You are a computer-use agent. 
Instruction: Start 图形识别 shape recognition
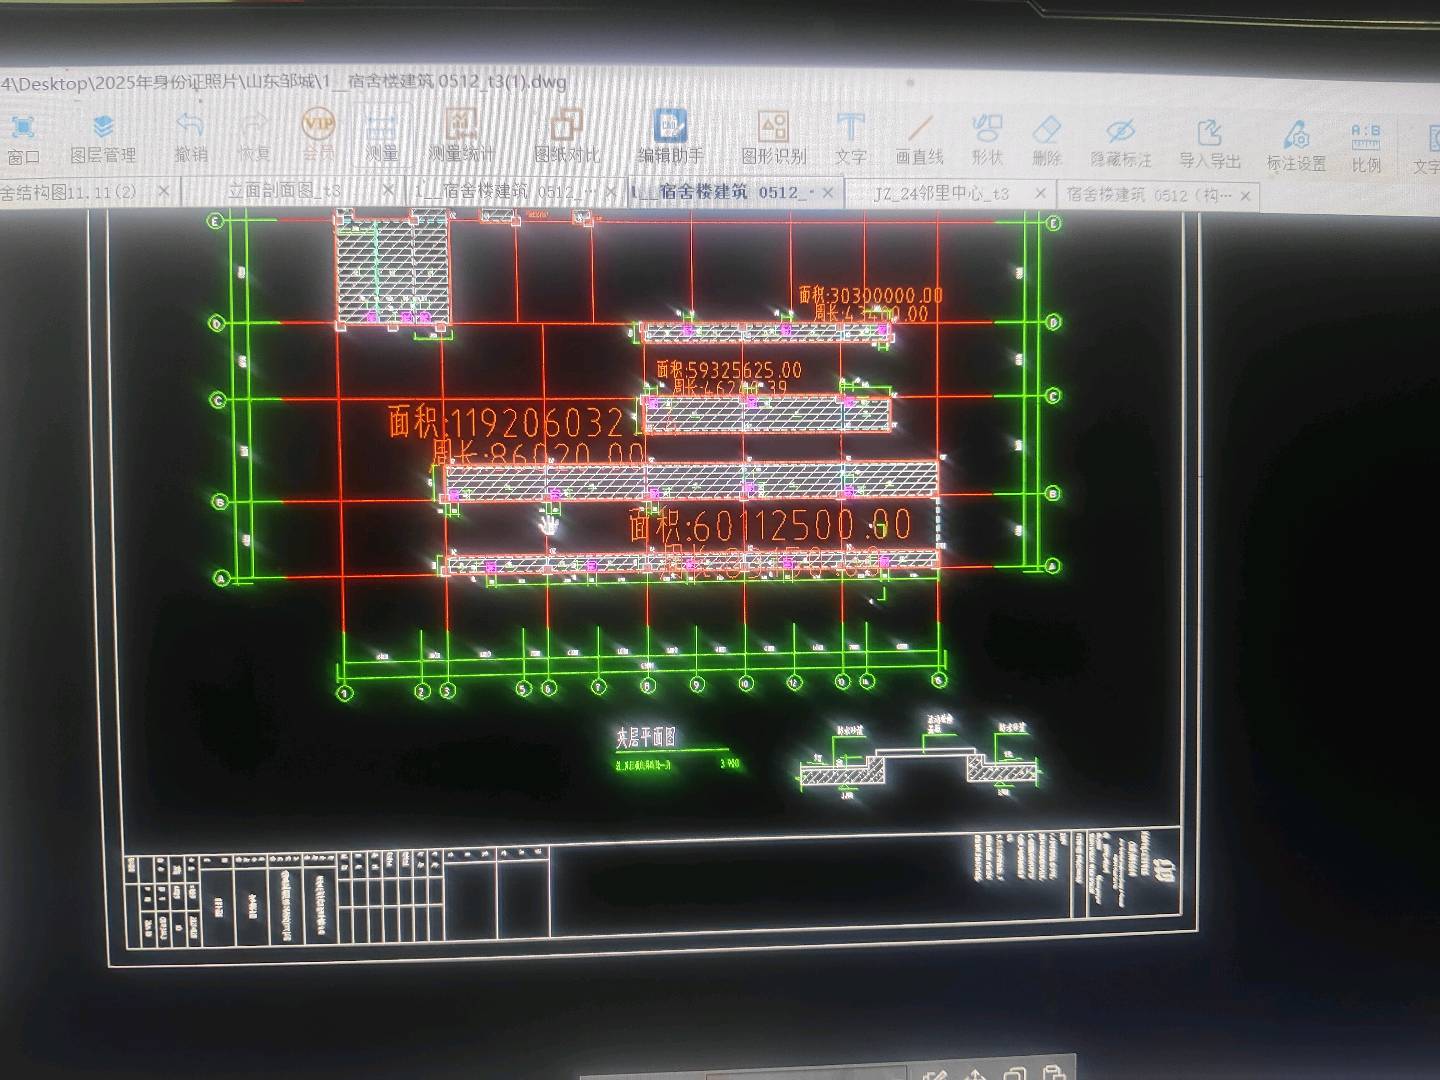(773, 138)
